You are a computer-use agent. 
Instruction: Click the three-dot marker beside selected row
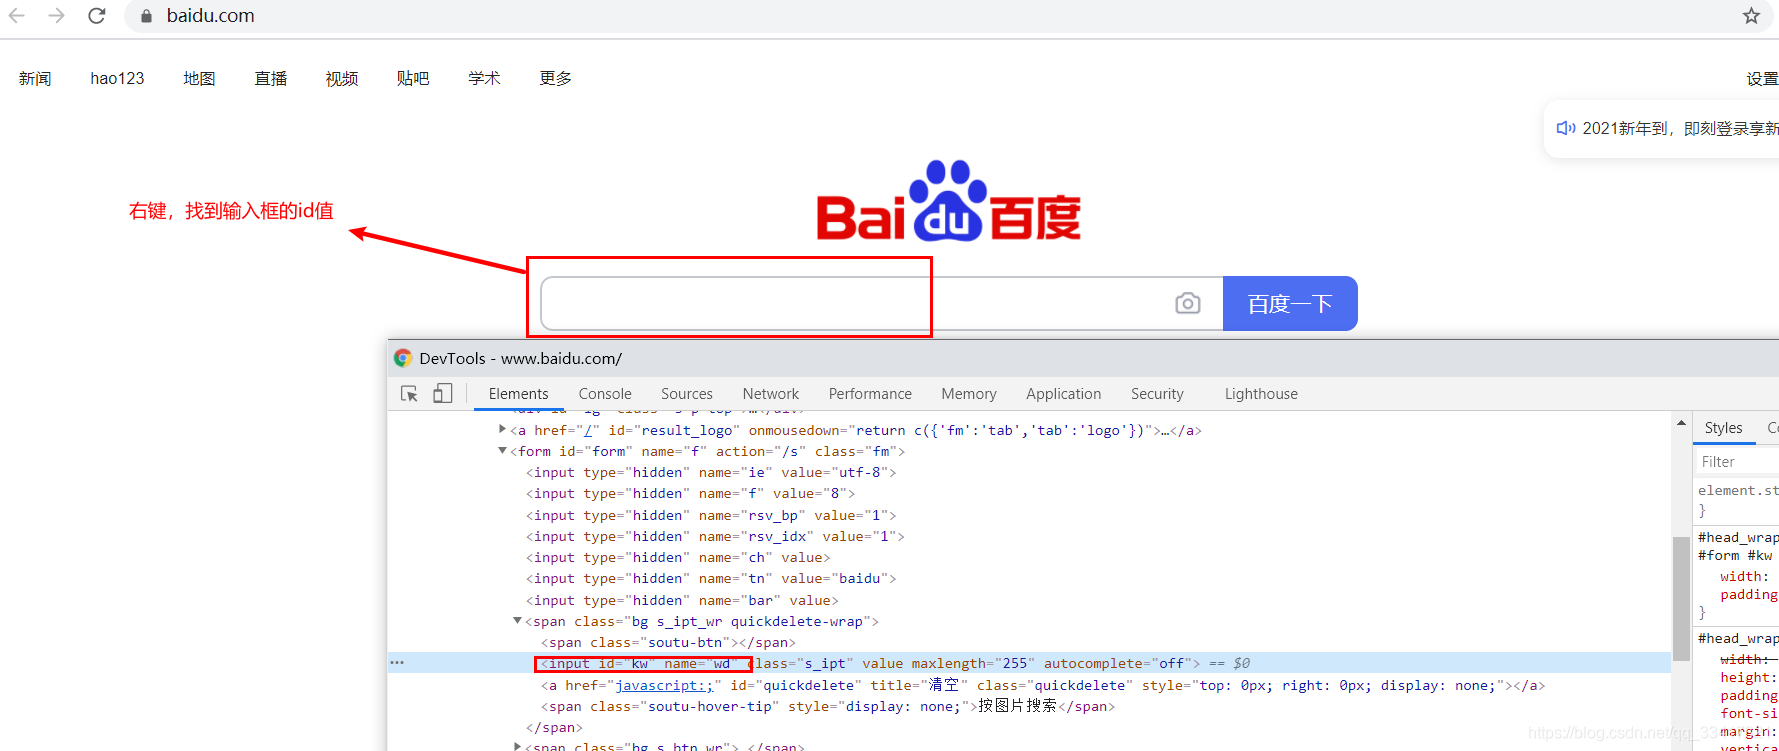(397, 663)
